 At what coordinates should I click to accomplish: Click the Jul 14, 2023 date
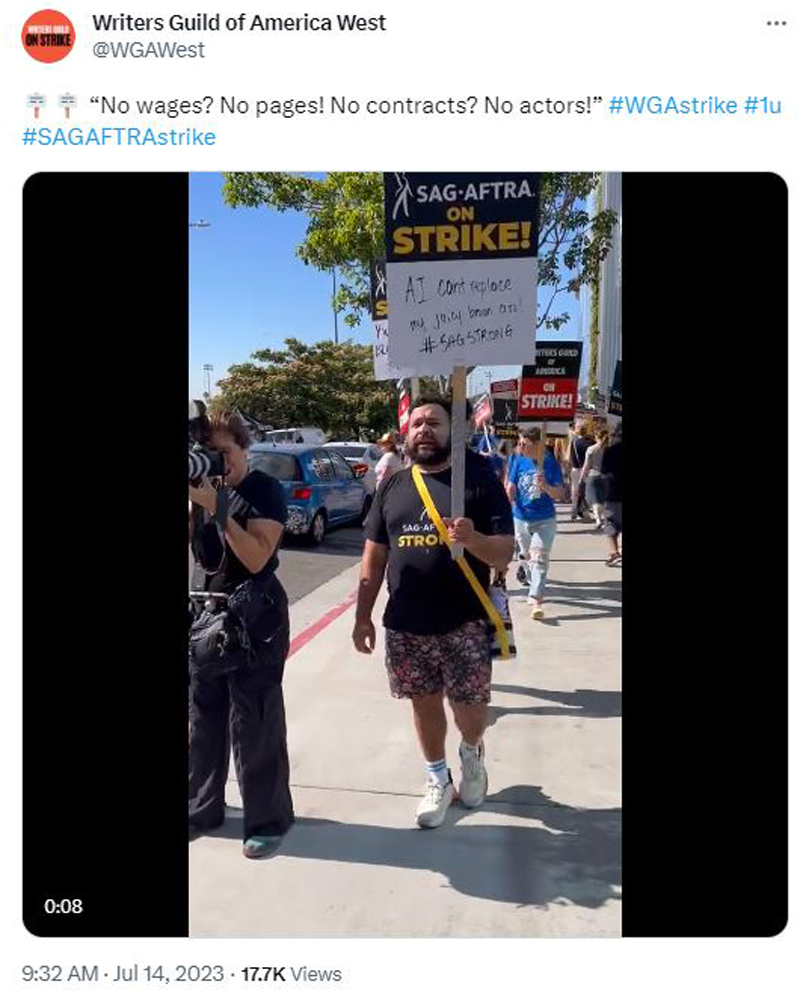tap(169, 974)
